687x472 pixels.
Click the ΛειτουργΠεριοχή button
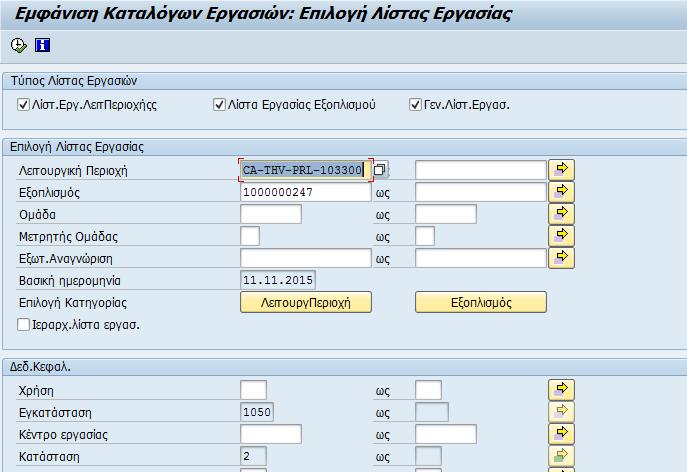(306, 302)
